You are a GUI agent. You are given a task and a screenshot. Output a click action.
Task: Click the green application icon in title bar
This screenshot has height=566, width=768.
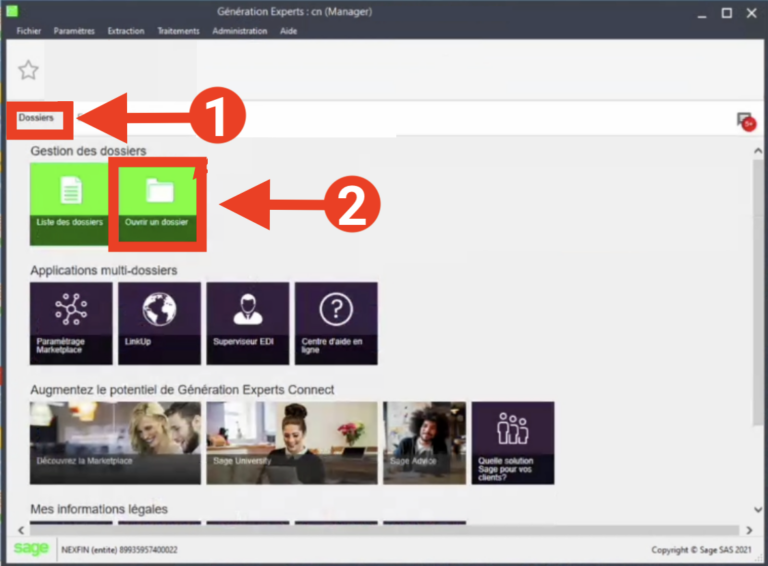[x=12, y=11]
